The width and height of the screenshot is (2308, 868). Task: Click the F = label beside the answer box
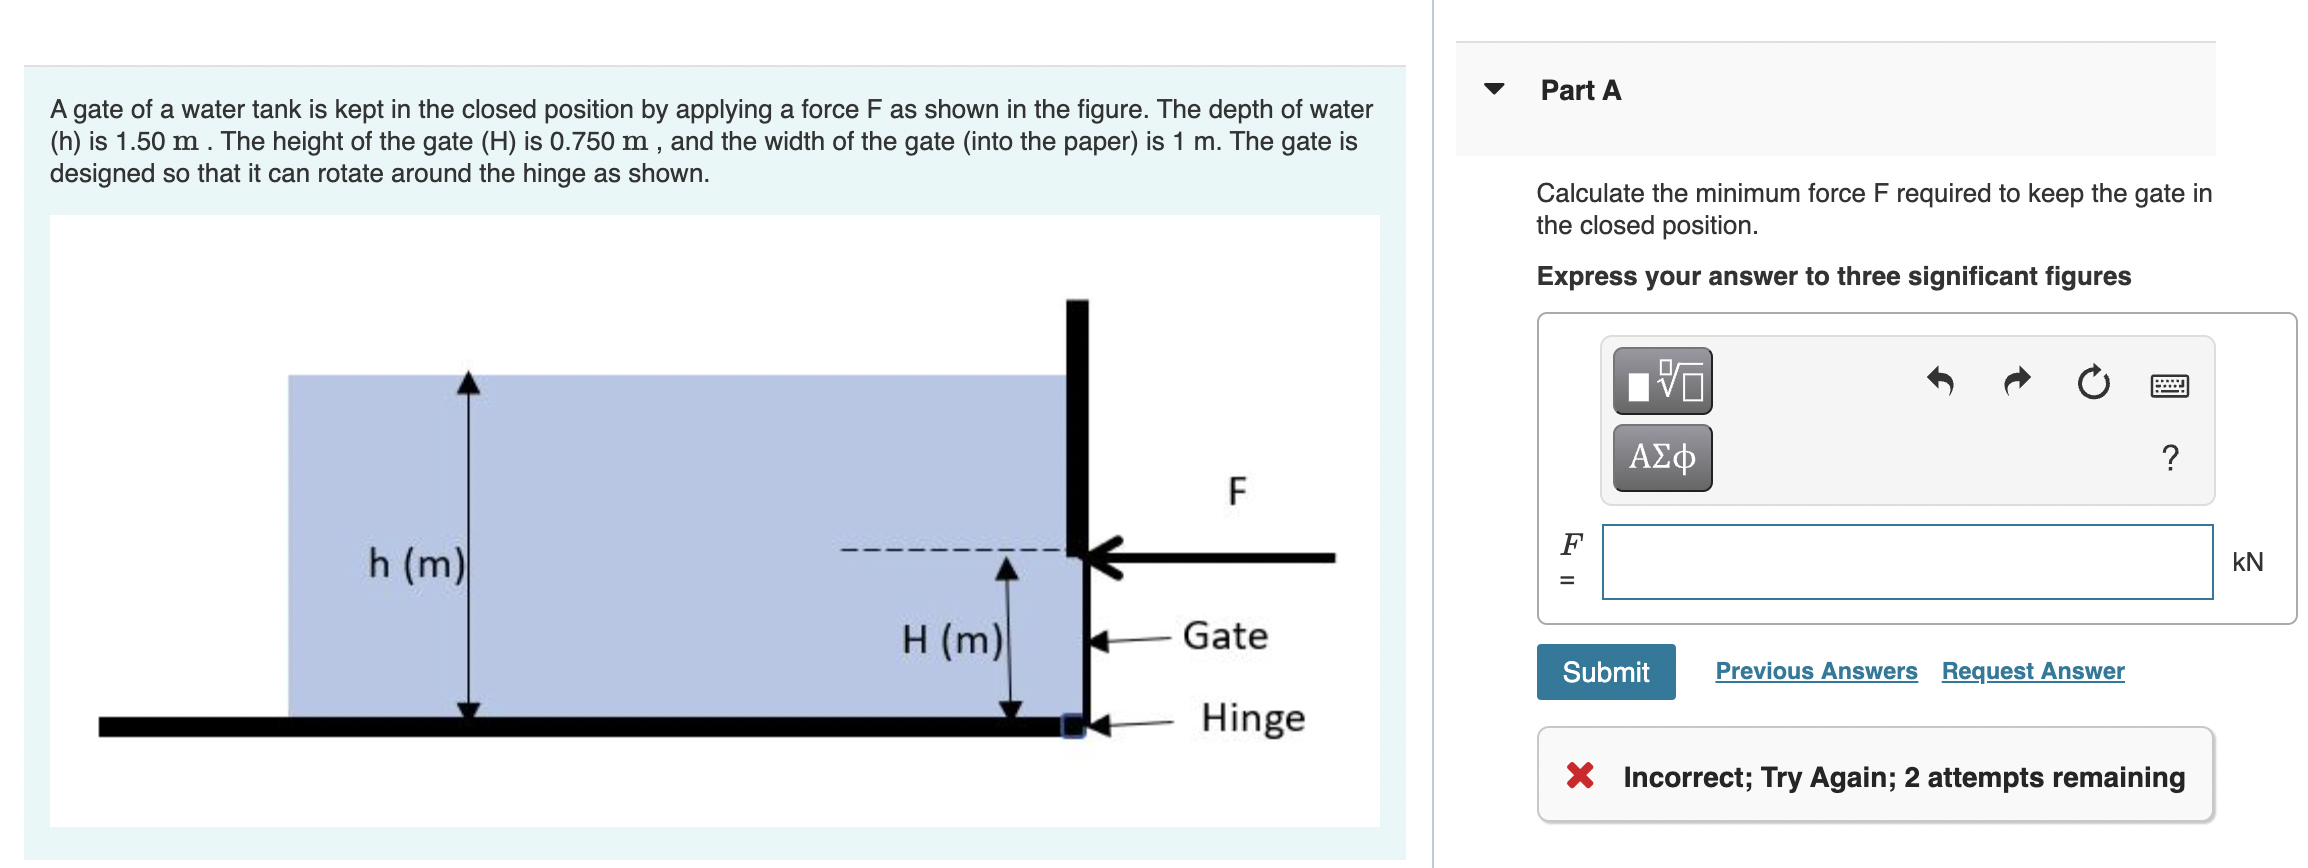click(x=1570, y=562)
